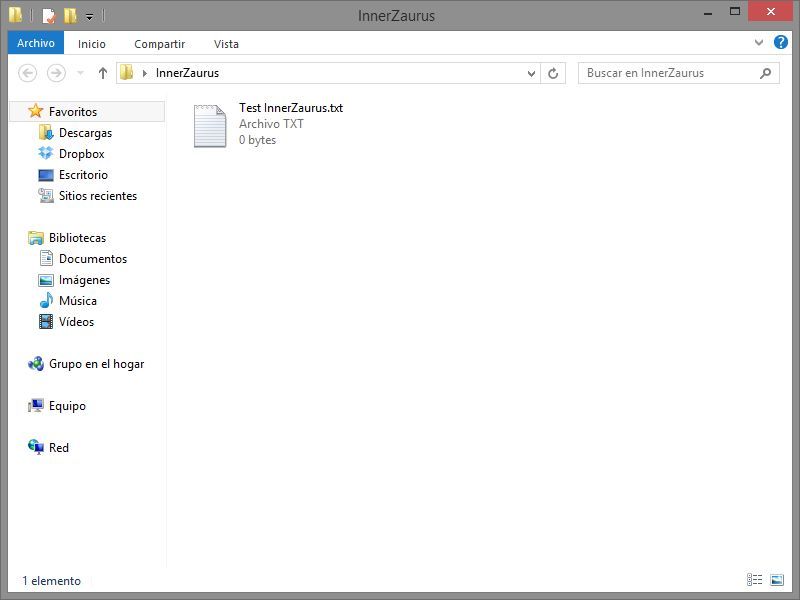Click the InnerZaurus breadcrumb in address bar
The width and height of the screenshot is (800, 600).
(x=187, y=73)
